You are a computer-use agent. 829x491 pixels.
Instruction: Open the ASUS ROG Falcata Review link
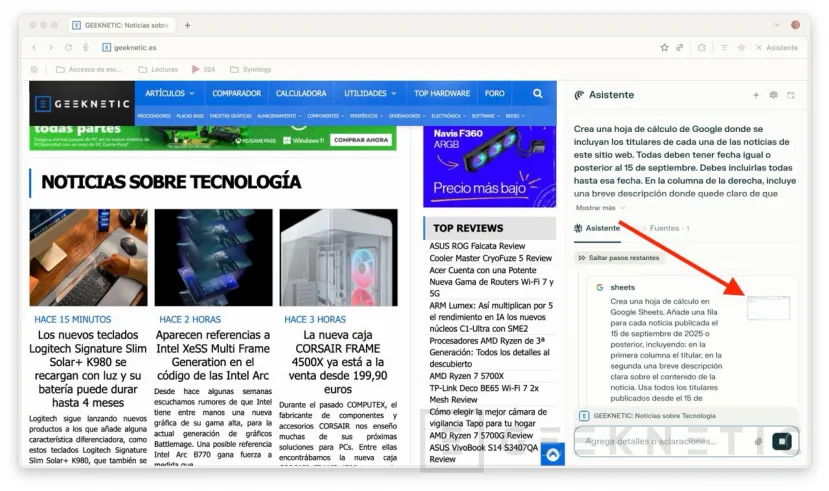point(477,246)
